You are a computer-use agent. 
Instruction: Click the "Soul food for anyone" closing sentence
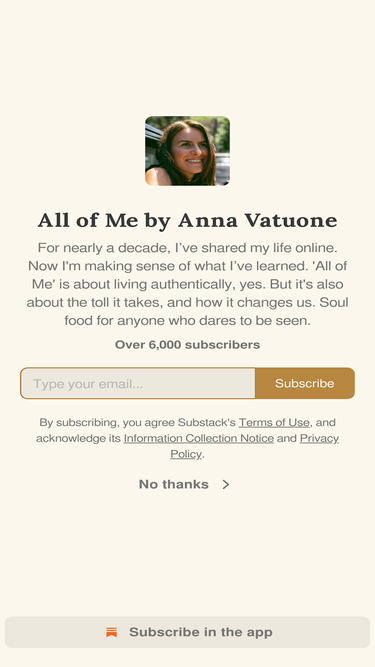click(x=188, y=311)
